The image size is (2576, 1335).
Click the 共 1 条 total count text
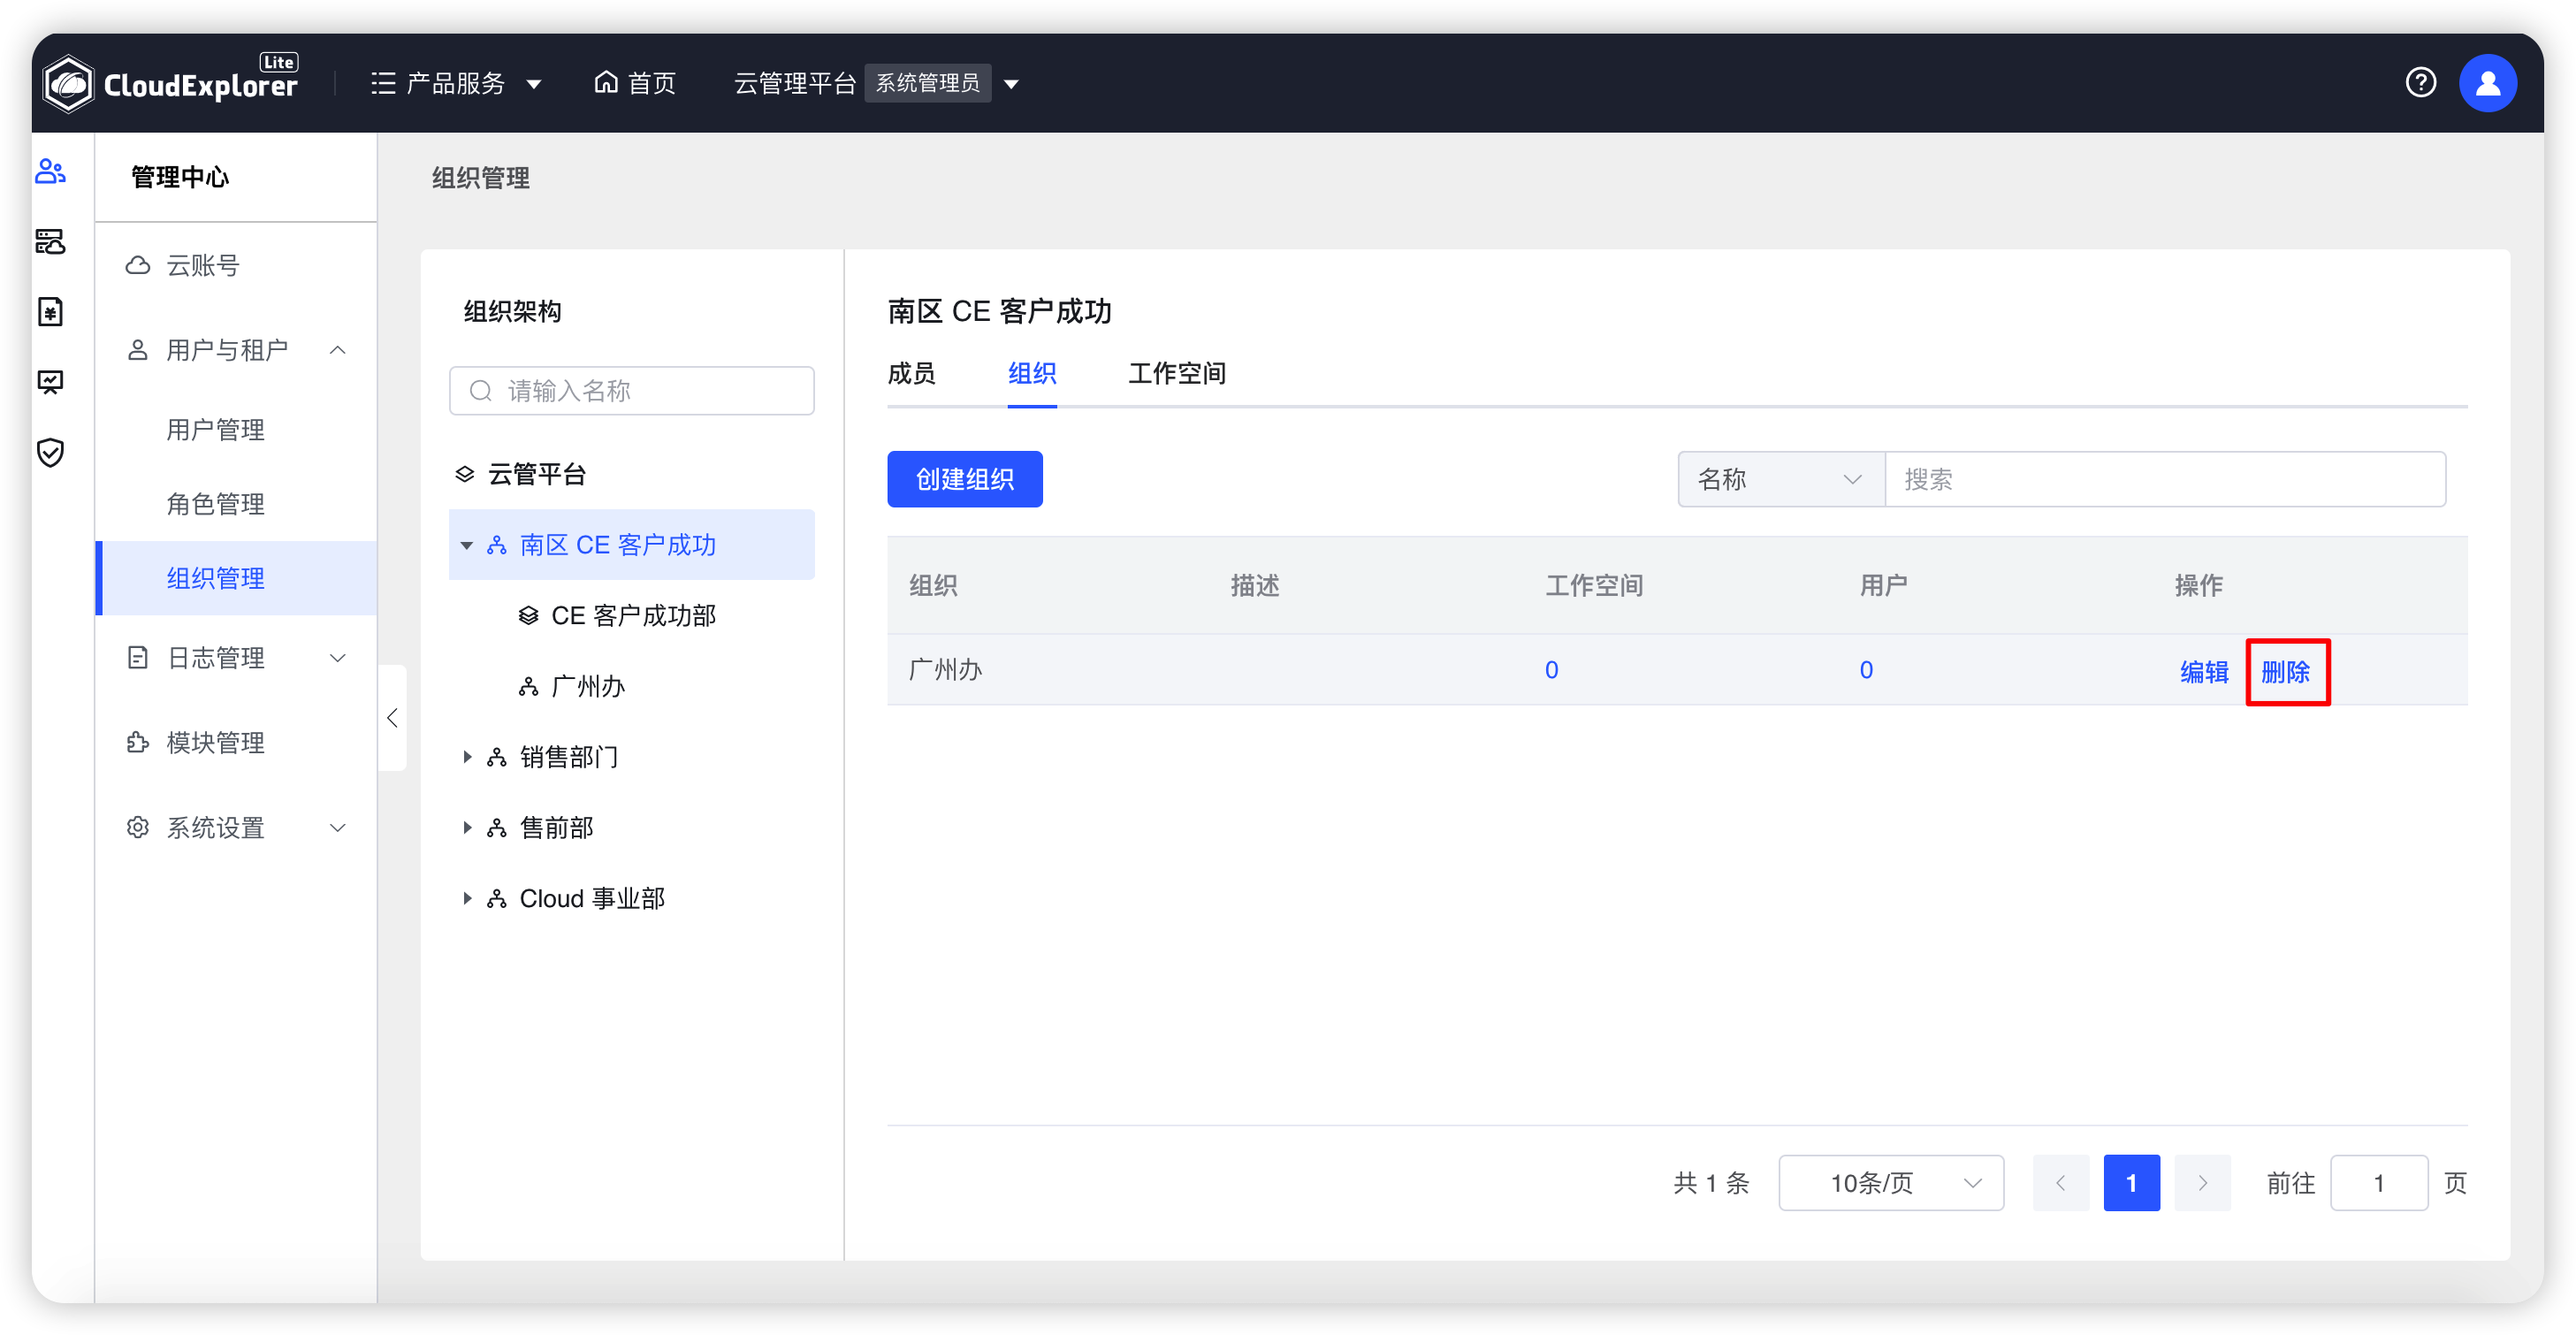(1711, 1184)
